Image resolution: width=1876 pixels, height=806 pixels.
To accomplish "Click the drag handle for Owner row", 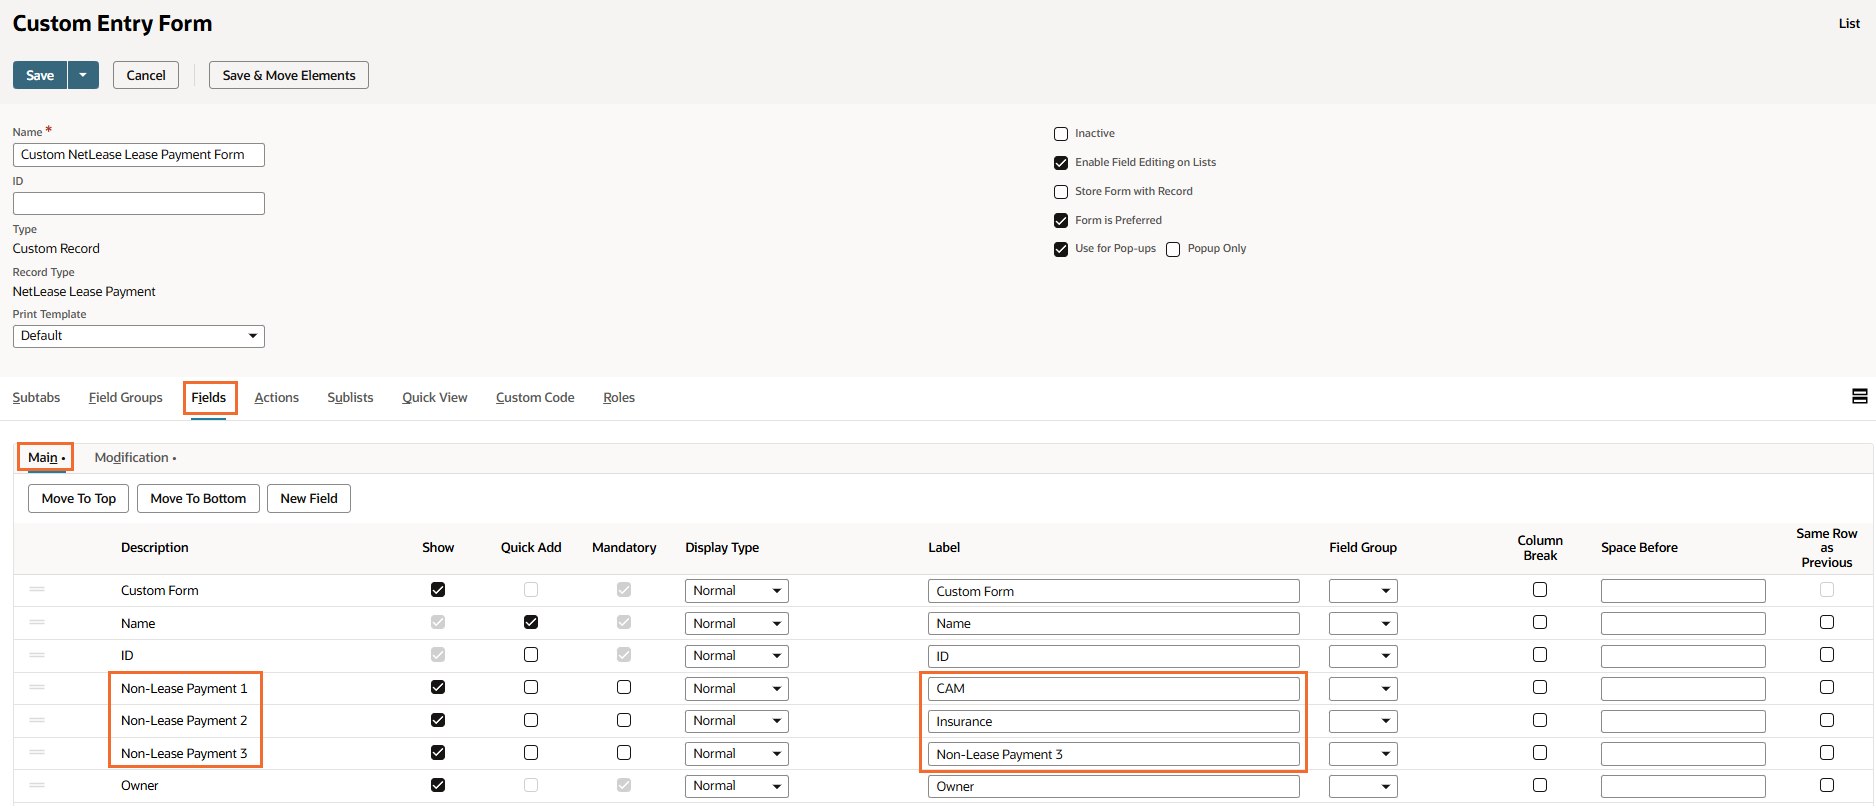I will 37,785.
